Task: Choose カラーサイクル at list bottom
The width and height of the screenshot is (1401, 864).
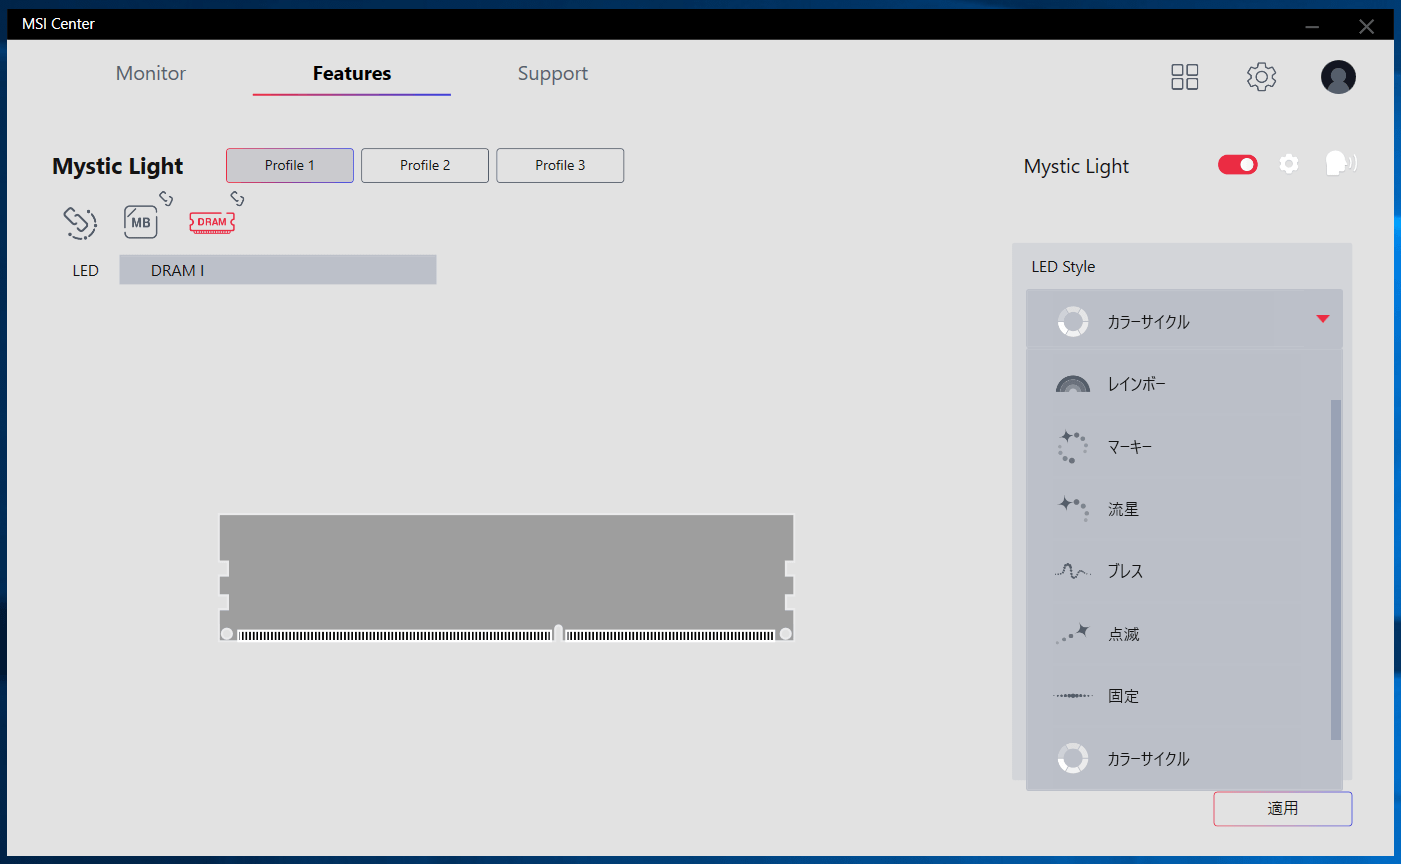Action: [x=1178, y=758]
